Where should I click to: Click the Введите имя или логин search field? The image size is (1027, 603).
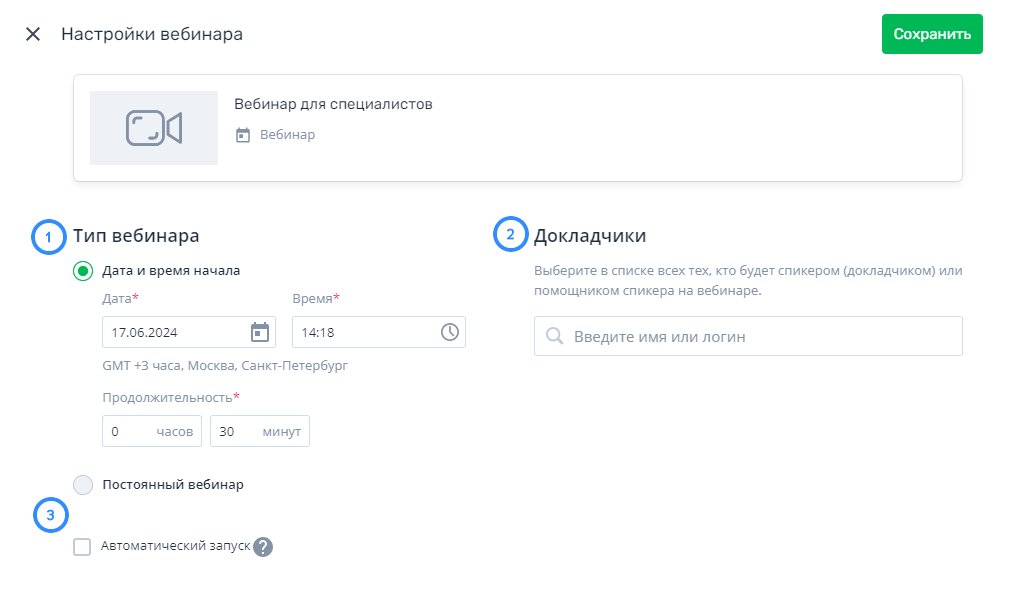click(x=760, y=337)
